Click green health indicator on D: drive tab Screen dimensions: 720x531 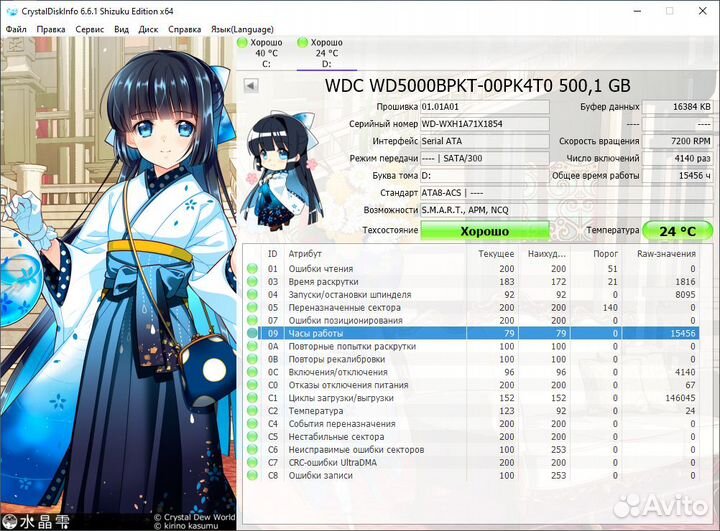coord(303,43)
